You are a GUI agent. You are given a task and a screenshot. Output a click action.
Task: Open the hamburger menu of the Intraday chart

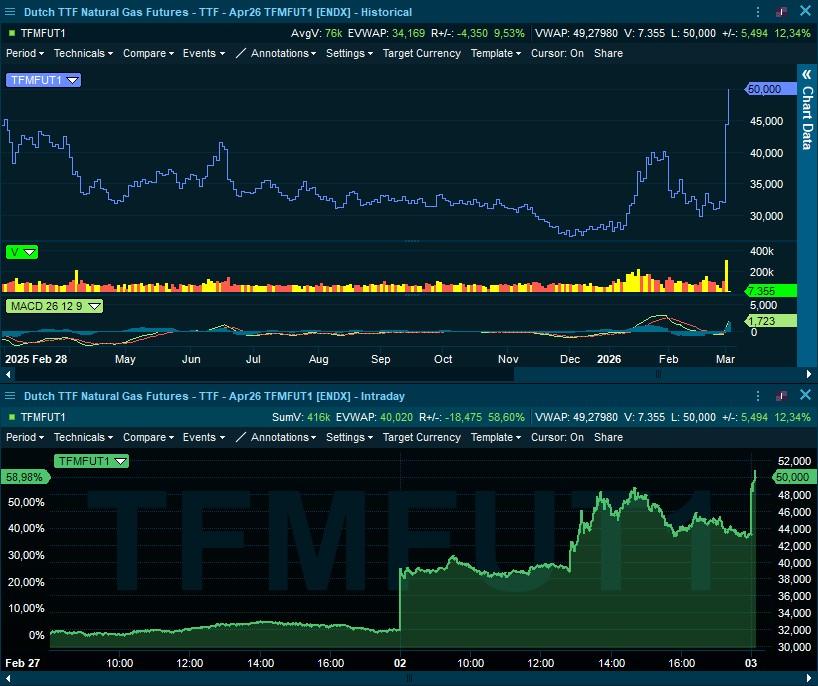[10, 396]
